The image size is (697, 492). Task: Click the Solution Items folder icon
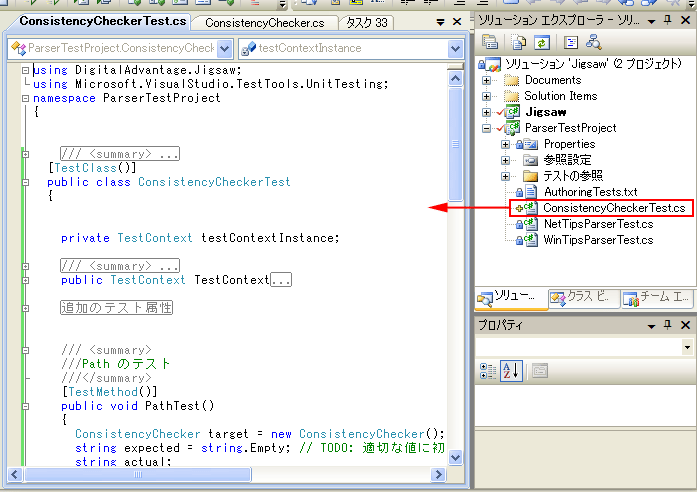(x=511, y=96)
